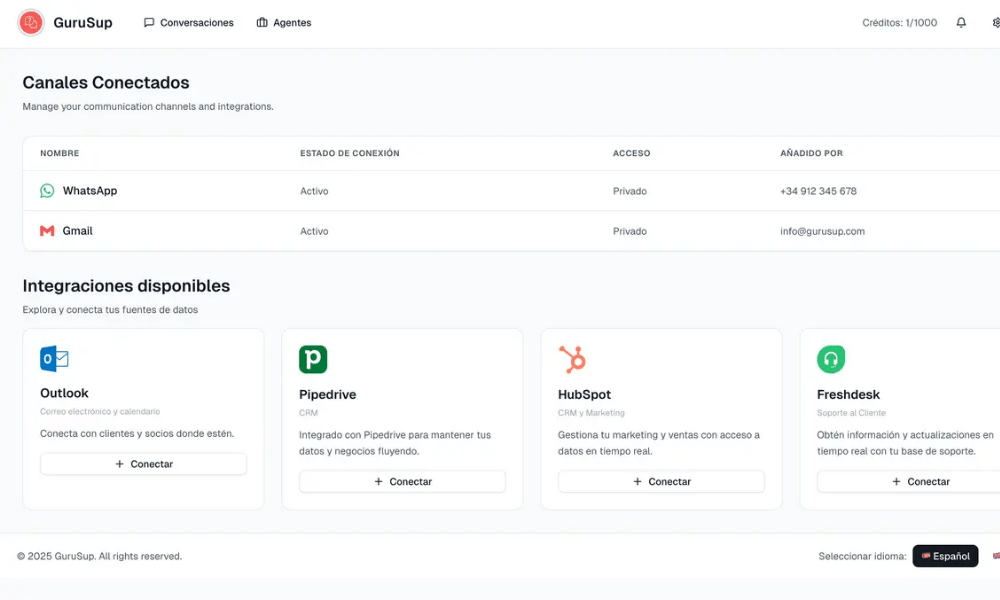Open the Conversaciones menu
This screenshot has width=1000, height=600.
189,23
